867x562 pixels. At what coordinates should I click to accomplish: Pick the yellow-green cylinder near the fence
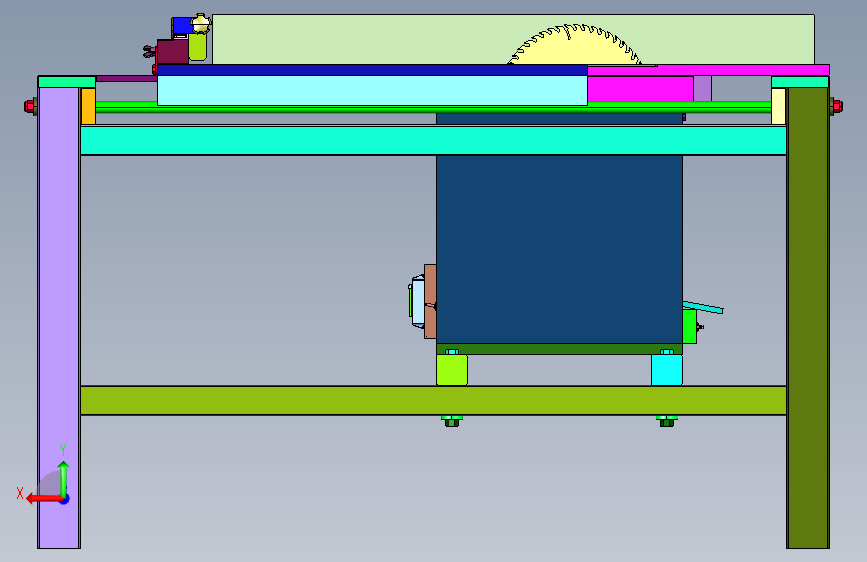(197, 46)
